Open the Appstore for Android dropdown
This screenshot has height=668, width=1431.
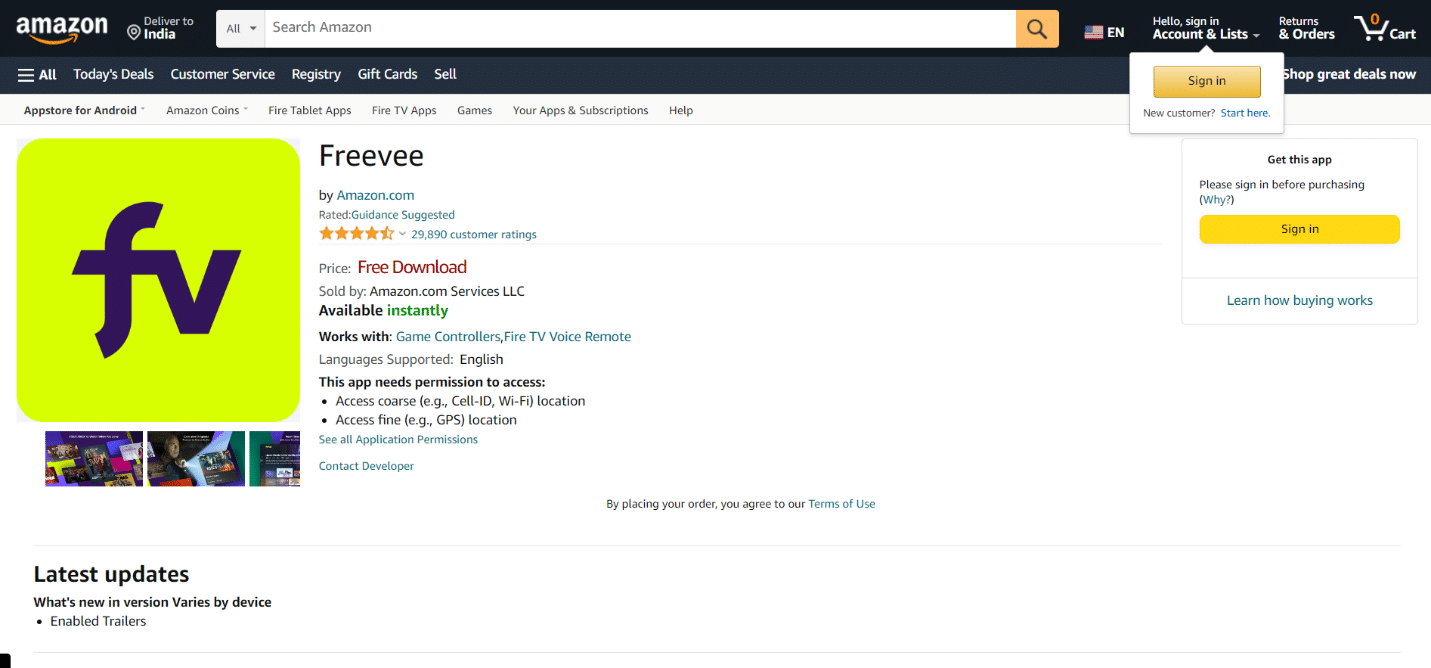click(85, 110)
